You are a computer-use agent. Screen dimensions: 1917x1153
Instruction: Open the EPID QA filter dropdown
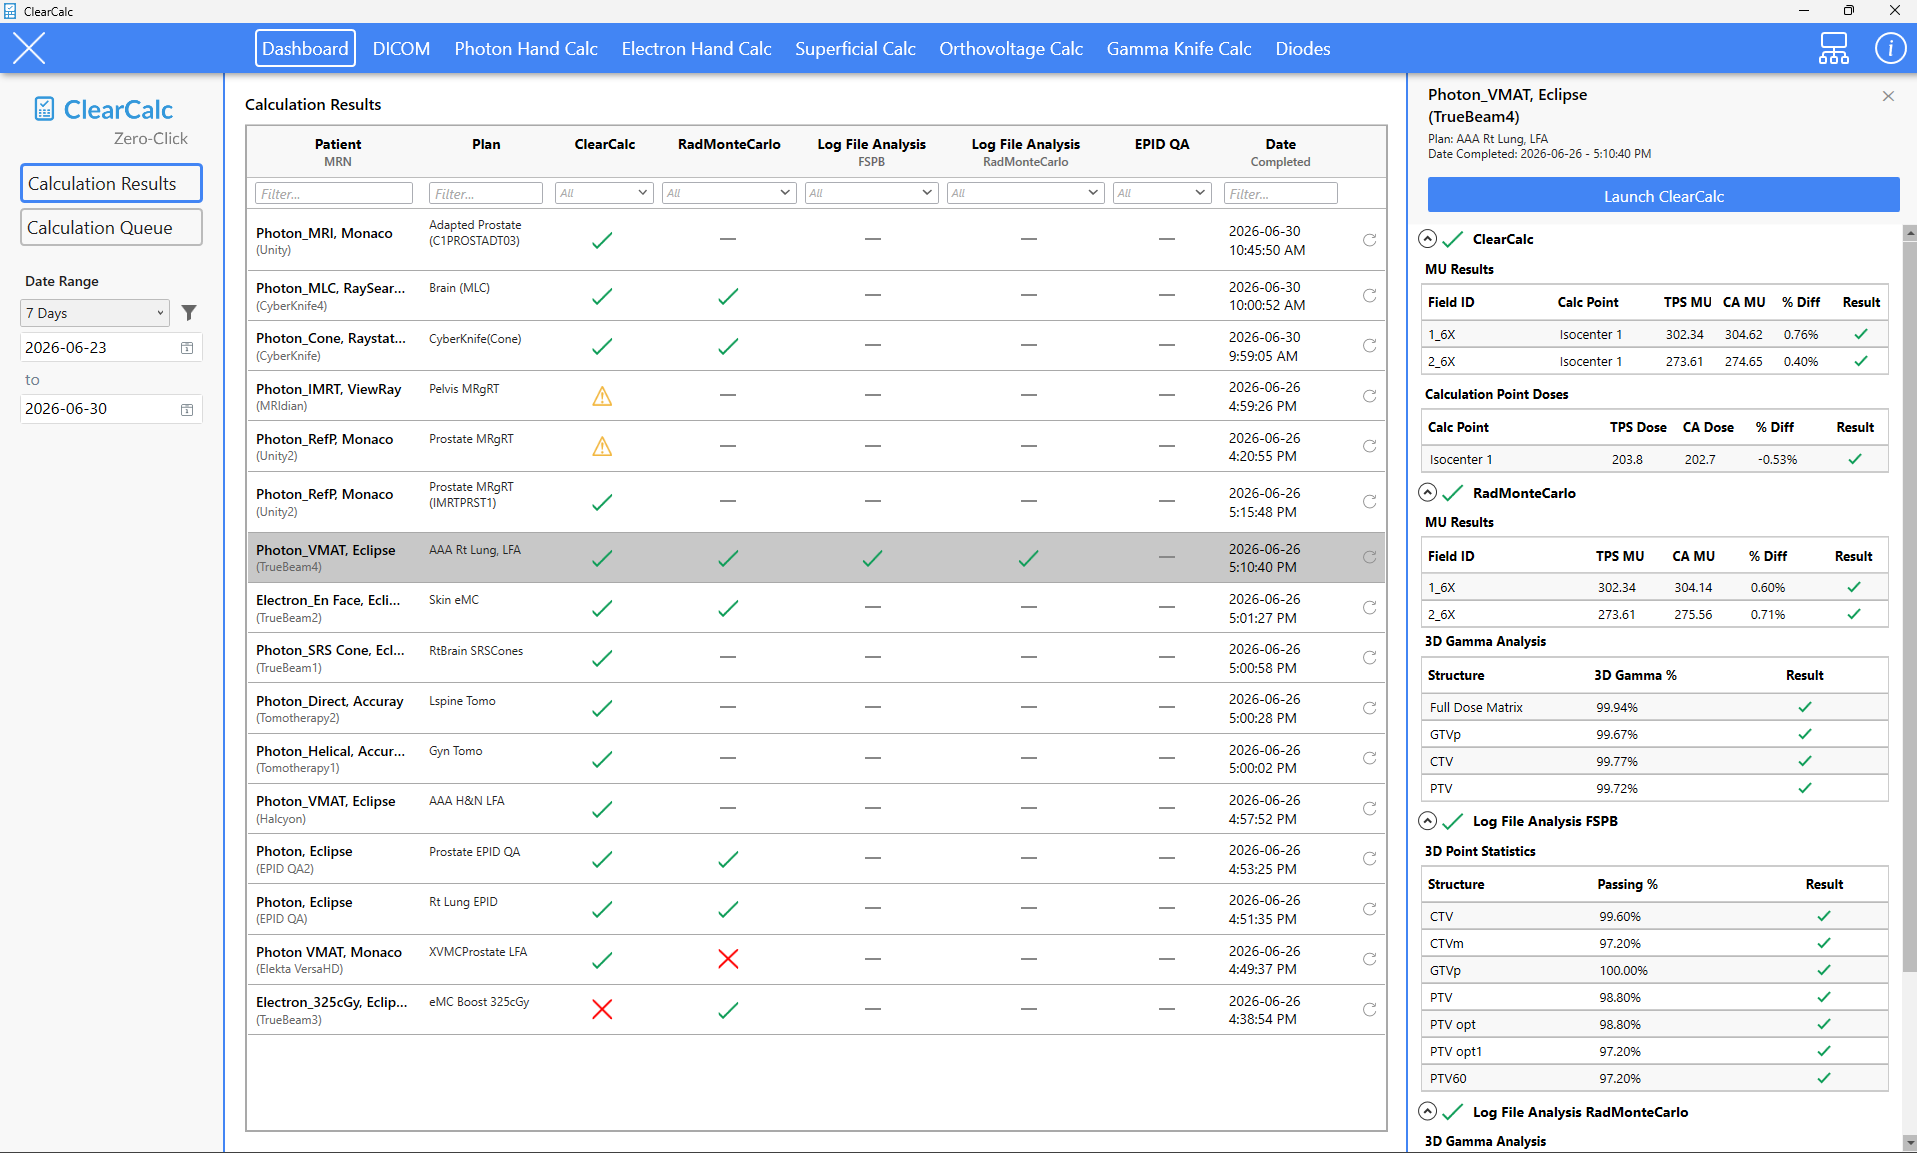click(x=1162, y=193)
